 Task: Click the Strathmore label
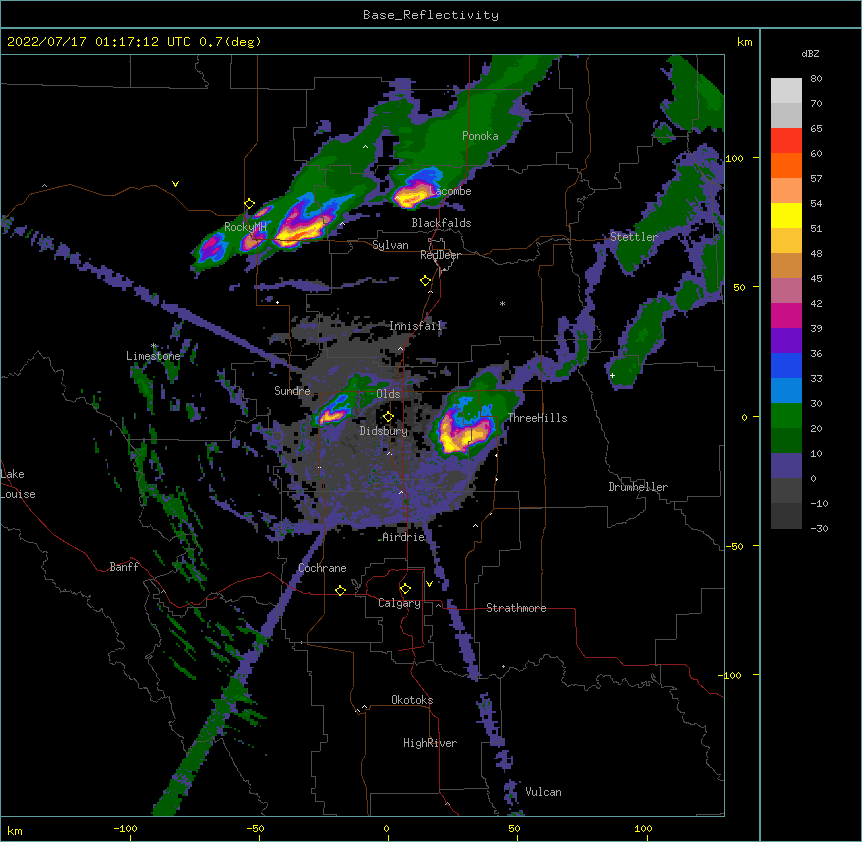(x=516, y=608)
